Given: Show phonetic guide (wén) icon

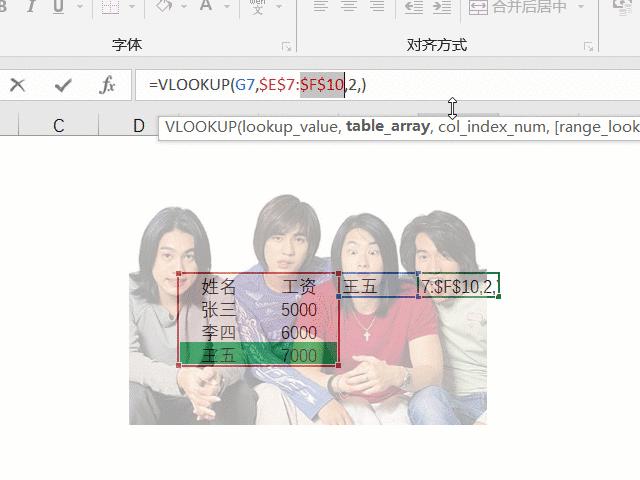Looking at the screenshot, I should pyautogui.click(x=258, y=6).
